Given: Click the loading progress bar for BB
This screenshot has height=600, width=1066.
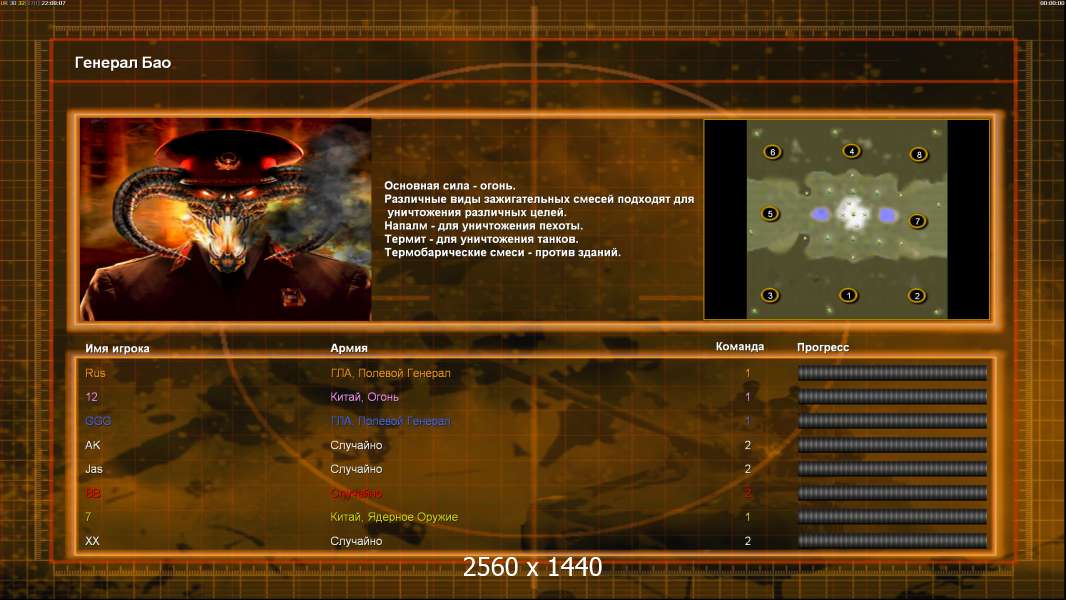Looking at the screenshot, I should [x=892, y=493].
